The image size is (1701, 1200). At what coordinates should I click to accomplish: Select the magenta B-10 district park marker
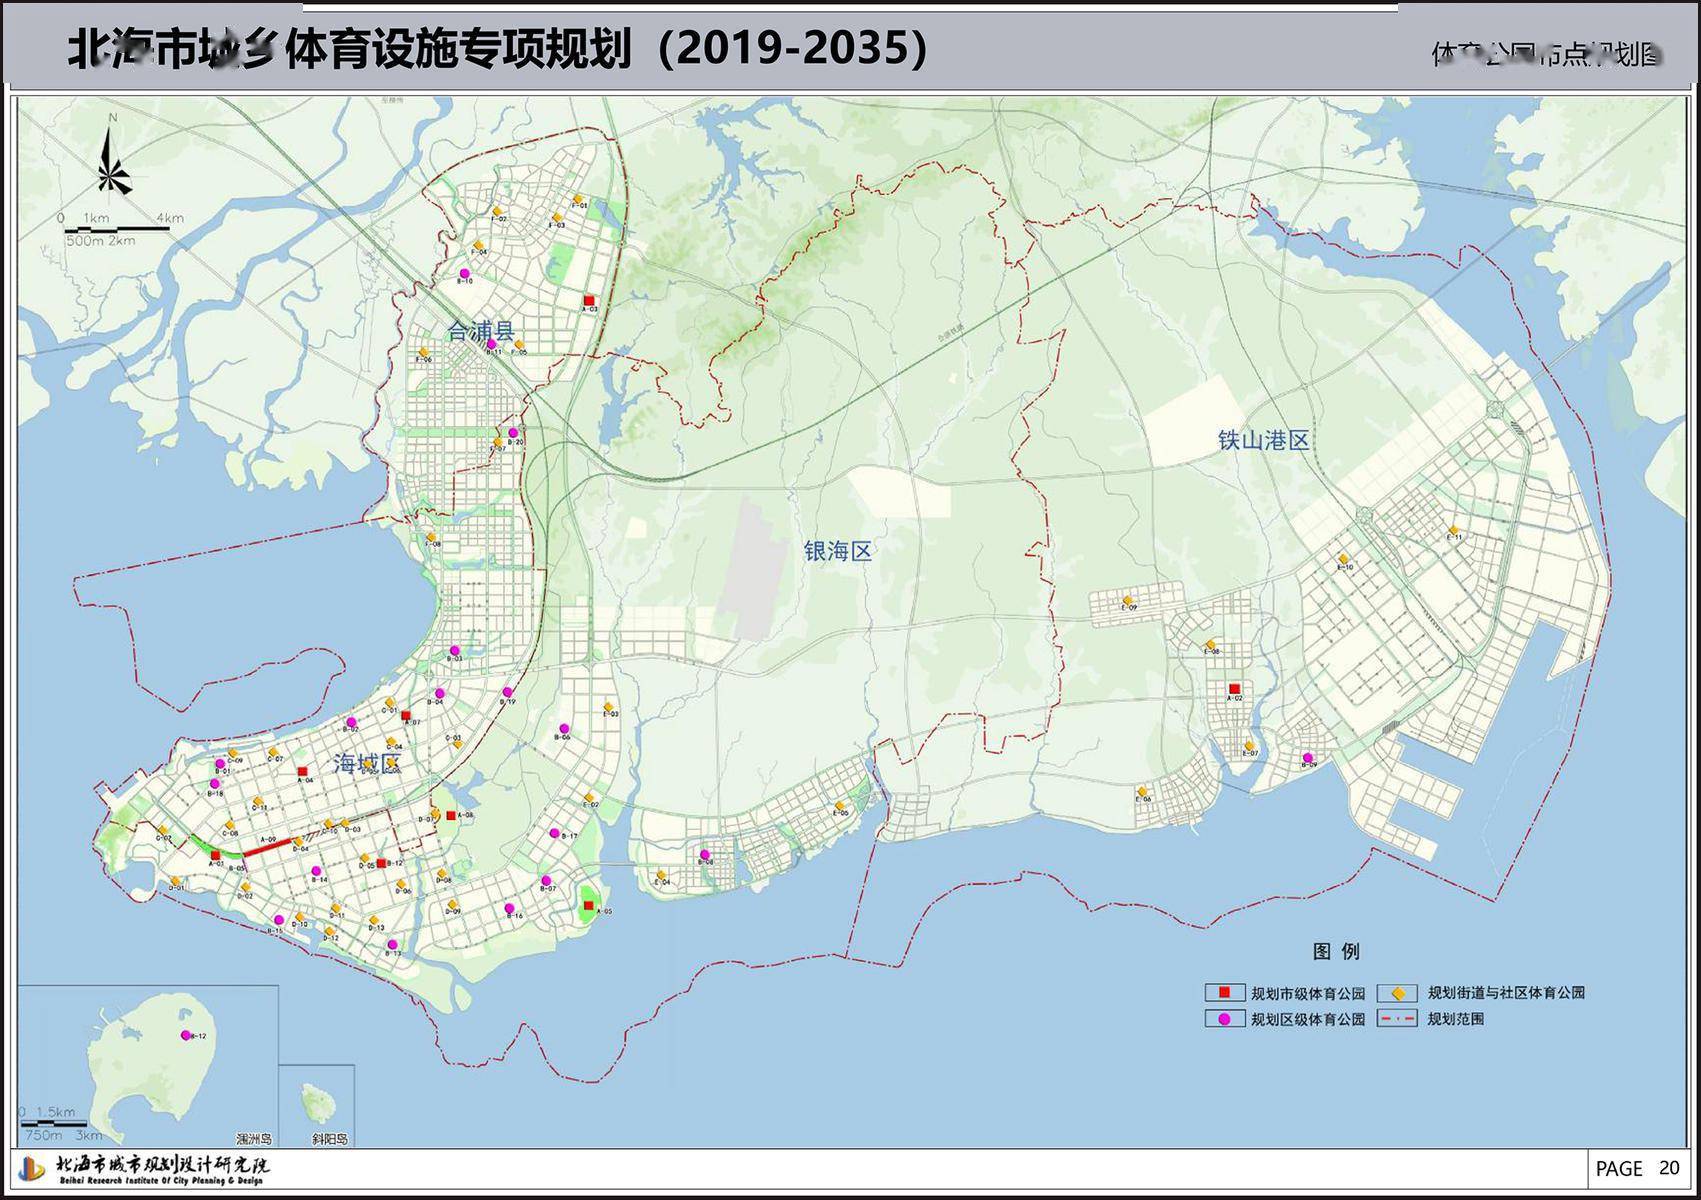pos(464,273)
